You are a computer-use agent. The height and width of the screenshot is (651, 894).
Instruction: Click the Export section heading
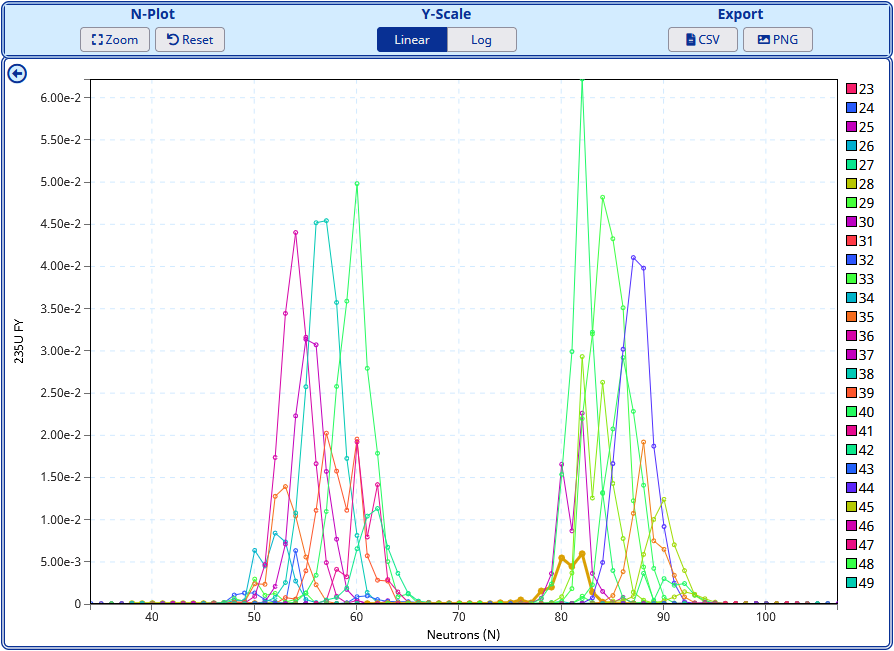coord(740,14)
